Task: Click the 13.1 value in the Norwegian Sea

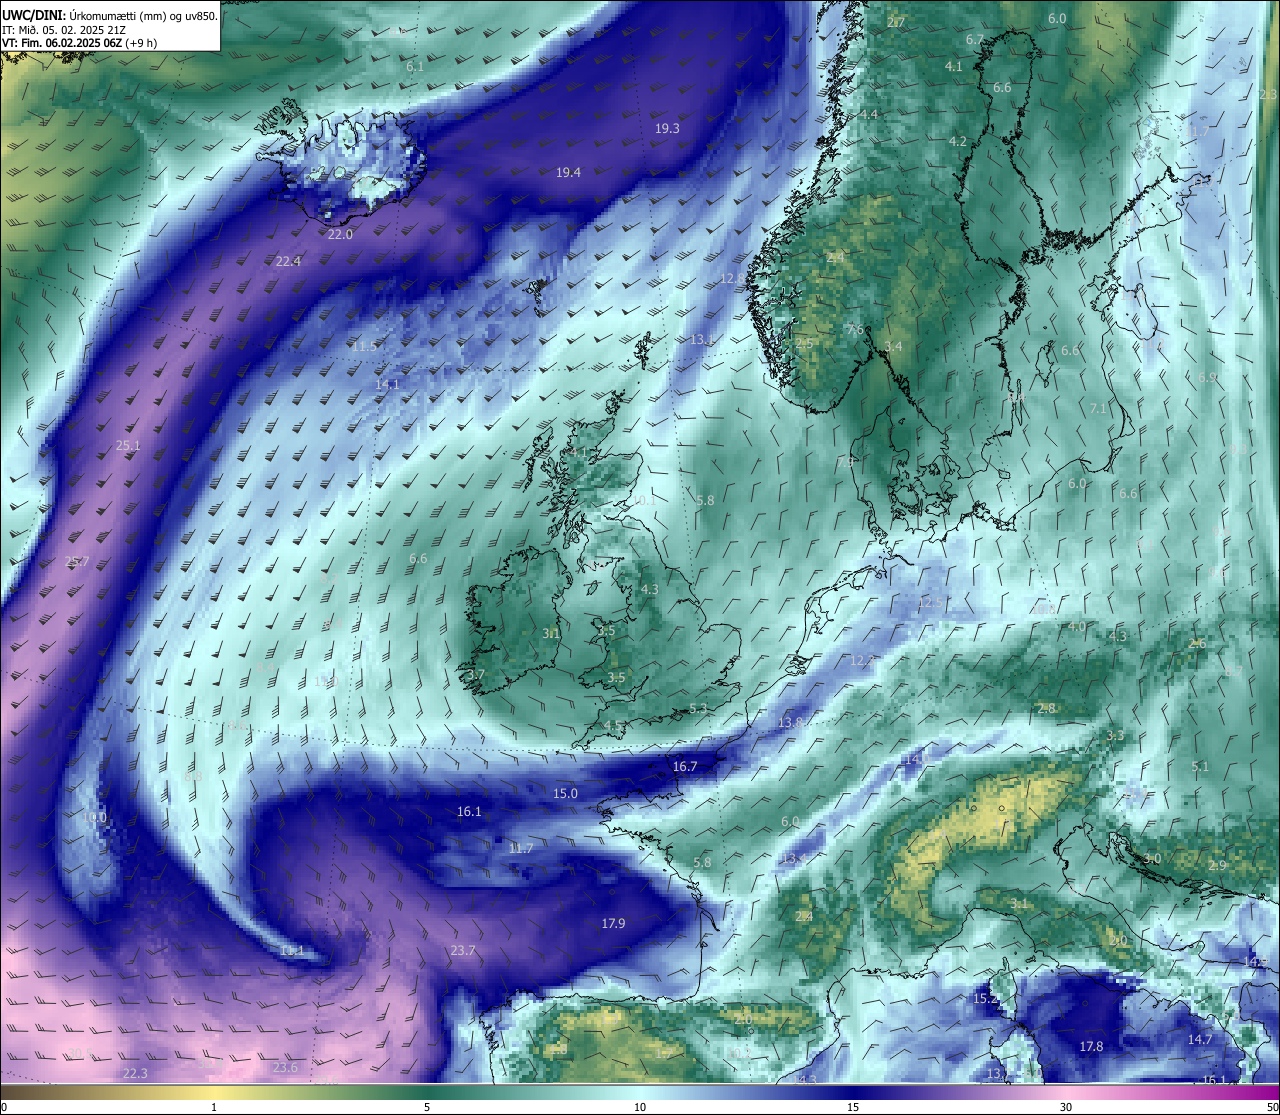Action: click(x=702, y=339)
